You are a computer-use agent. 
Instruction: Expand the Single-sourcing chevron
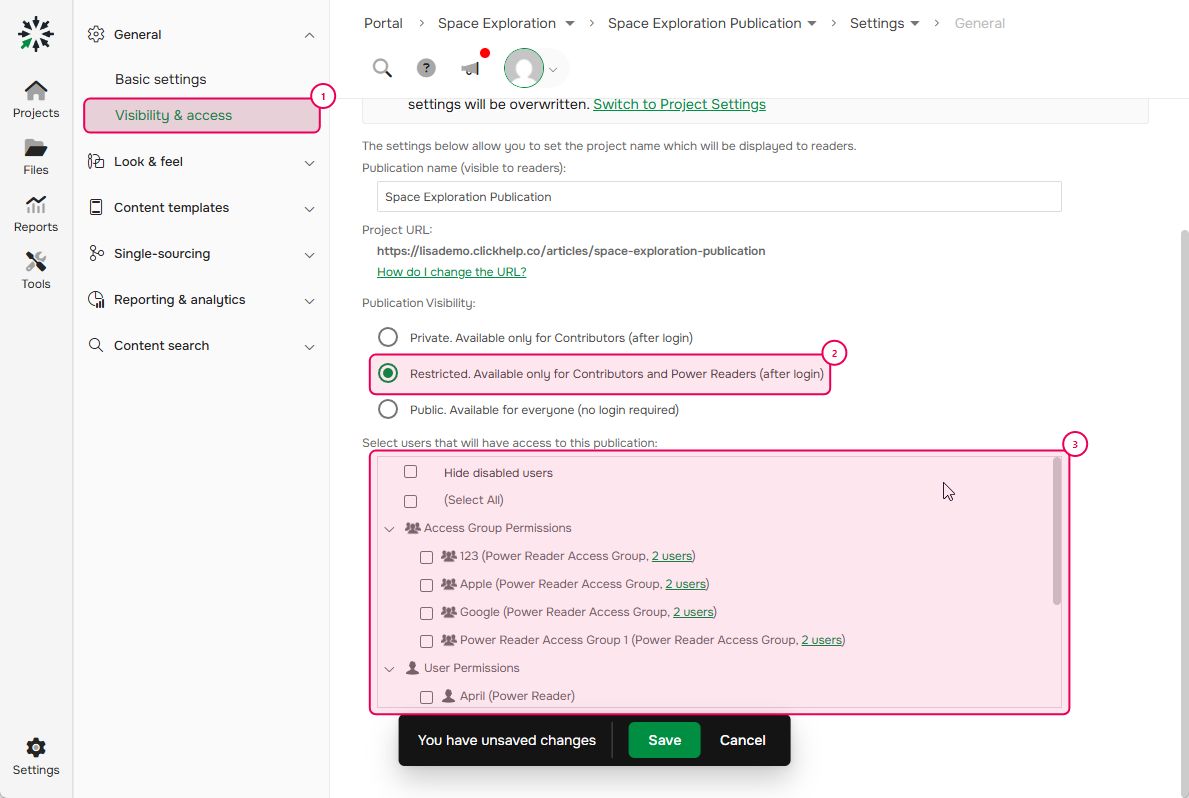click(309, 256)
